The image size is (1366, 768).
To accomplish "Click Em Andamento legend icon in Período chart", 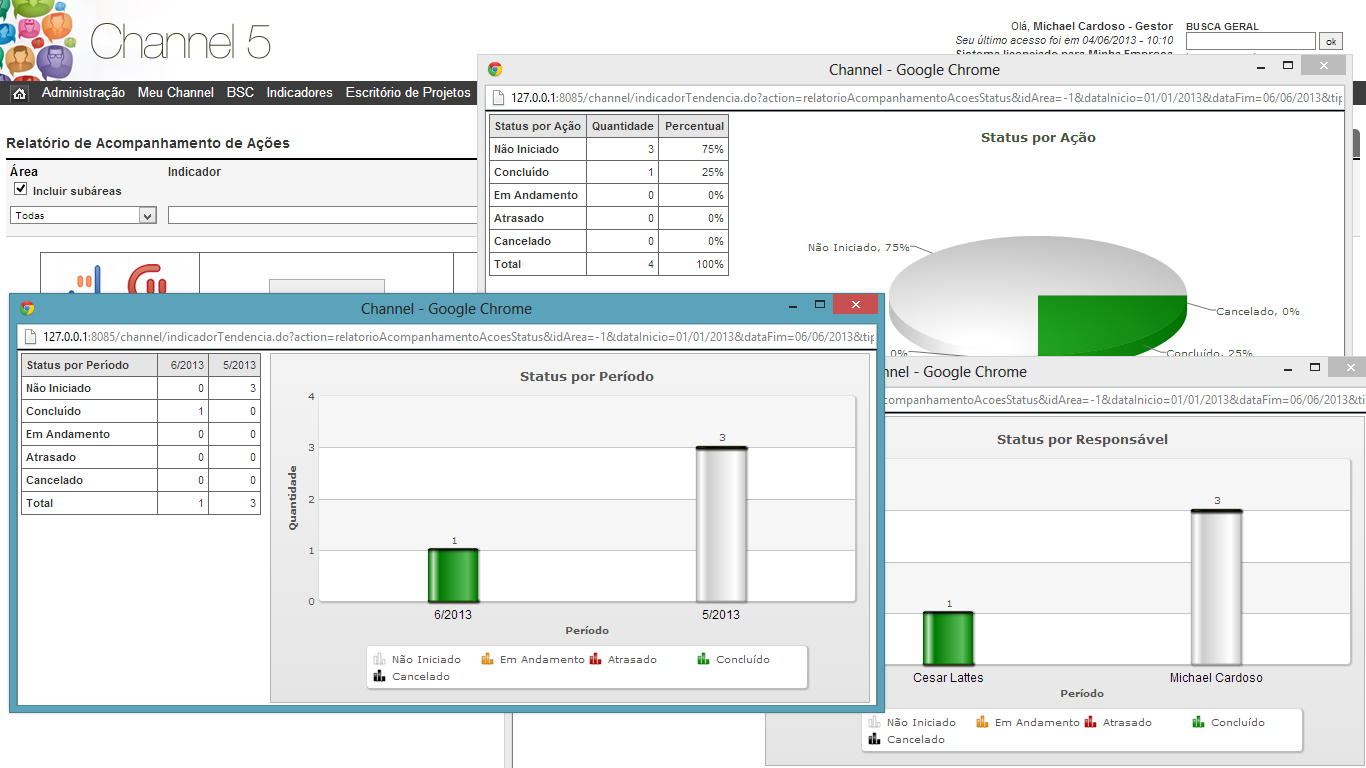I will (x=487, y=659).
